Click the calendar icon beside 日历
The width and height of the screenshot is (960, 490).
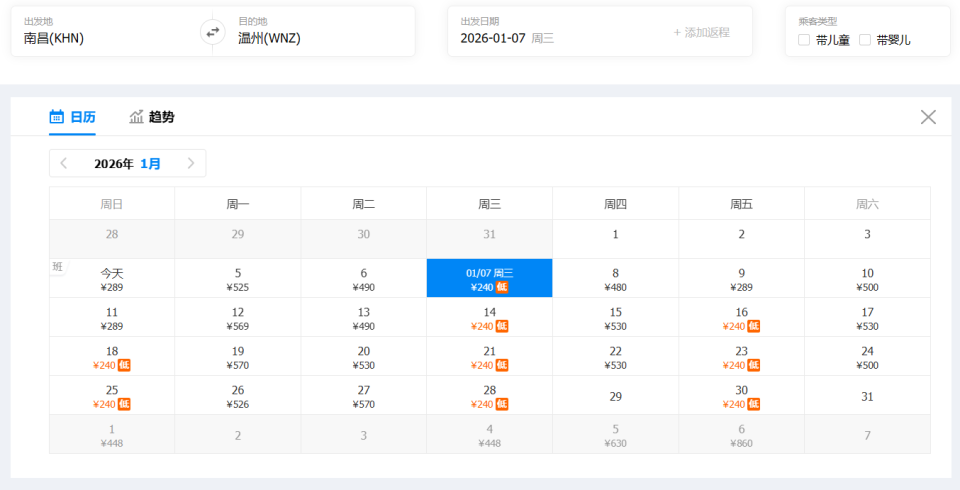tap(57, 117)
